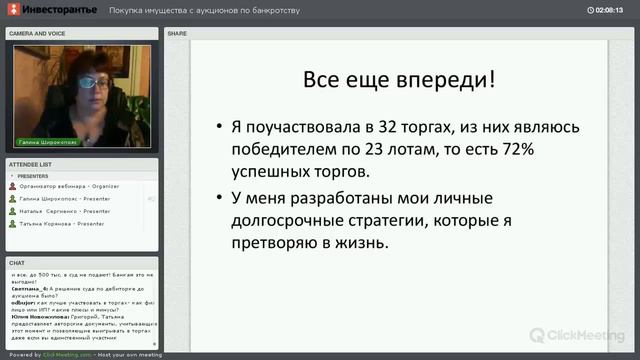Click the 02:08:13 session timer
This screenshot has height=360, width=640.
[609, 10]
